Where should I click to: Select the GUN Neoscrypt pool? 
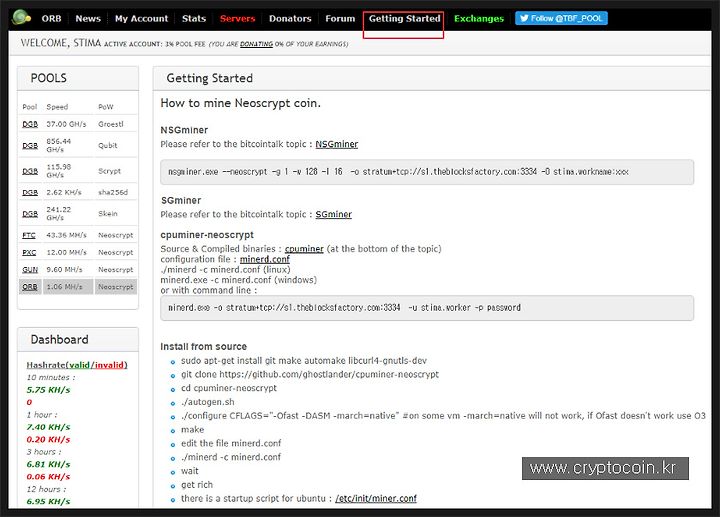(30, 270)
